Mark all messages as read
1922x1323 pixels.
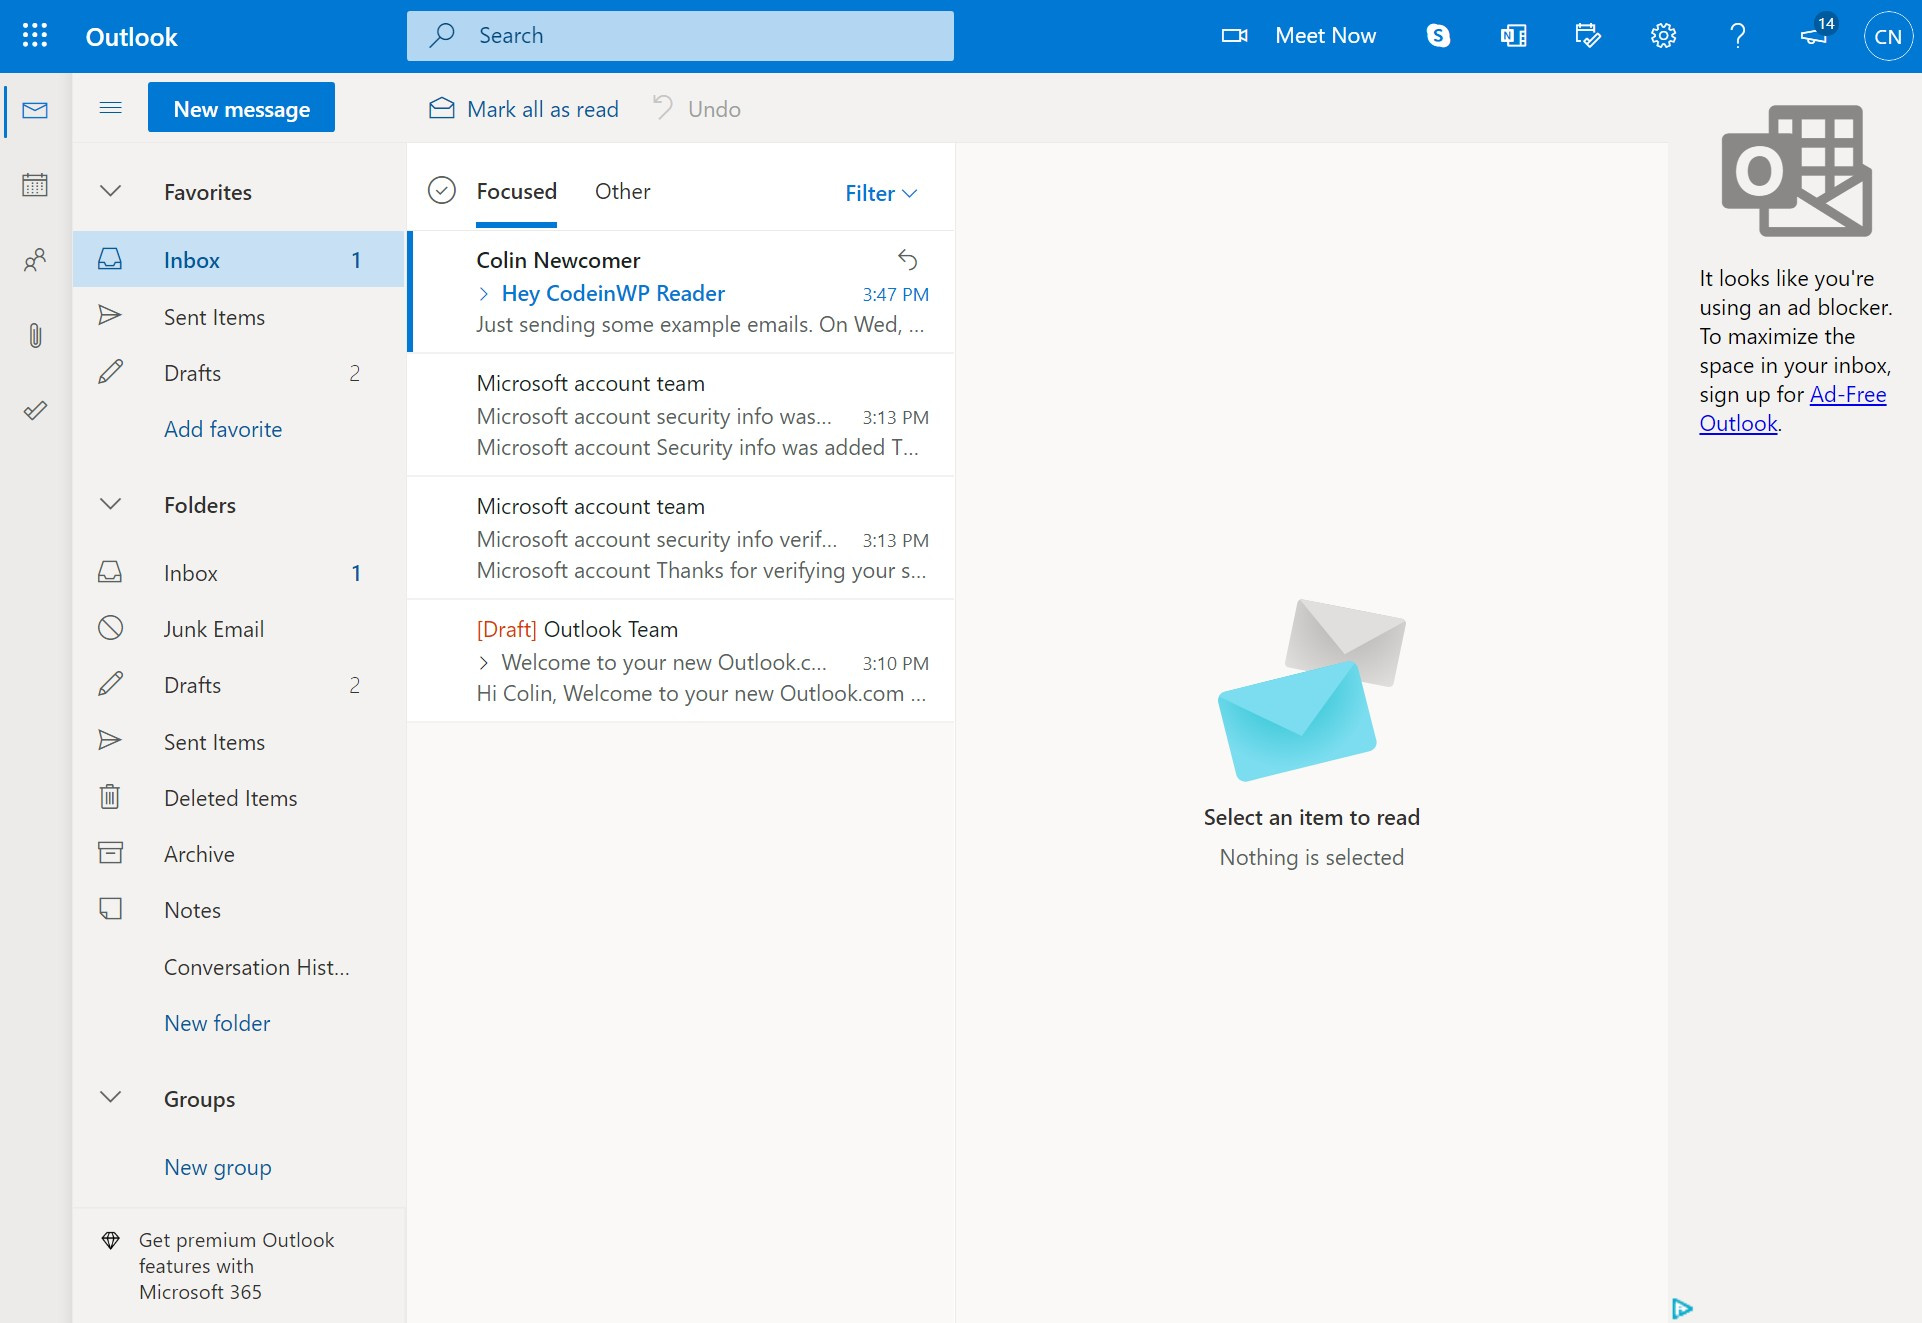[x=522, y=108]
